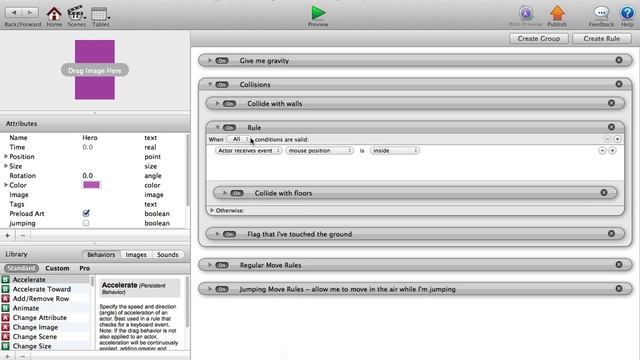Click the Hero name value field
The width and height of the screenshot is (640, 360).
[90, 138]
